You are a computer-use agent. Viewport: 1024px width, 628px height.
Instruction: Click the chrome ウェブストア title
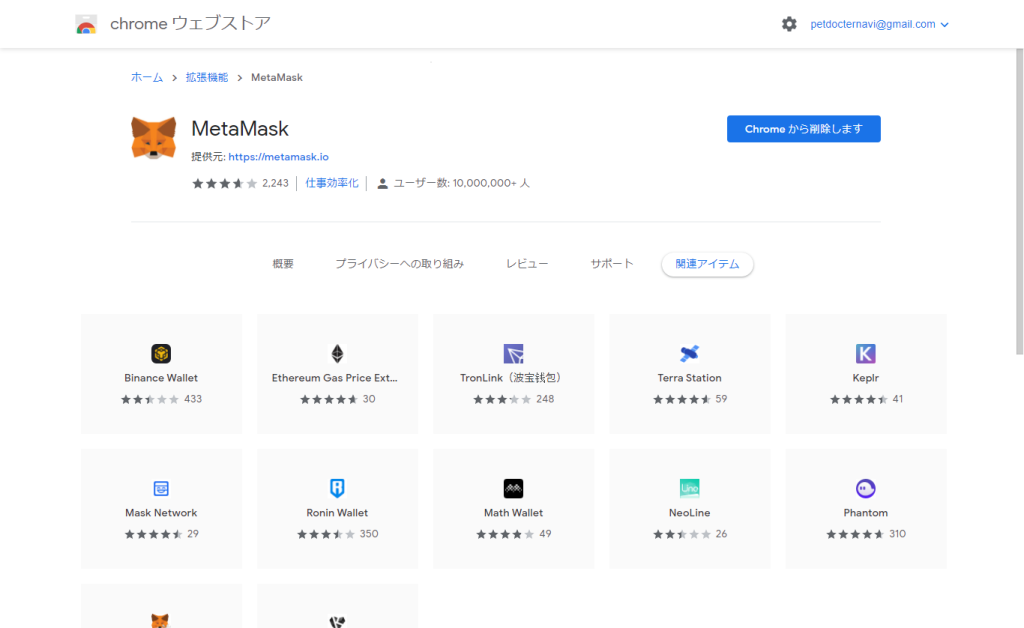[x=190, y=24]
